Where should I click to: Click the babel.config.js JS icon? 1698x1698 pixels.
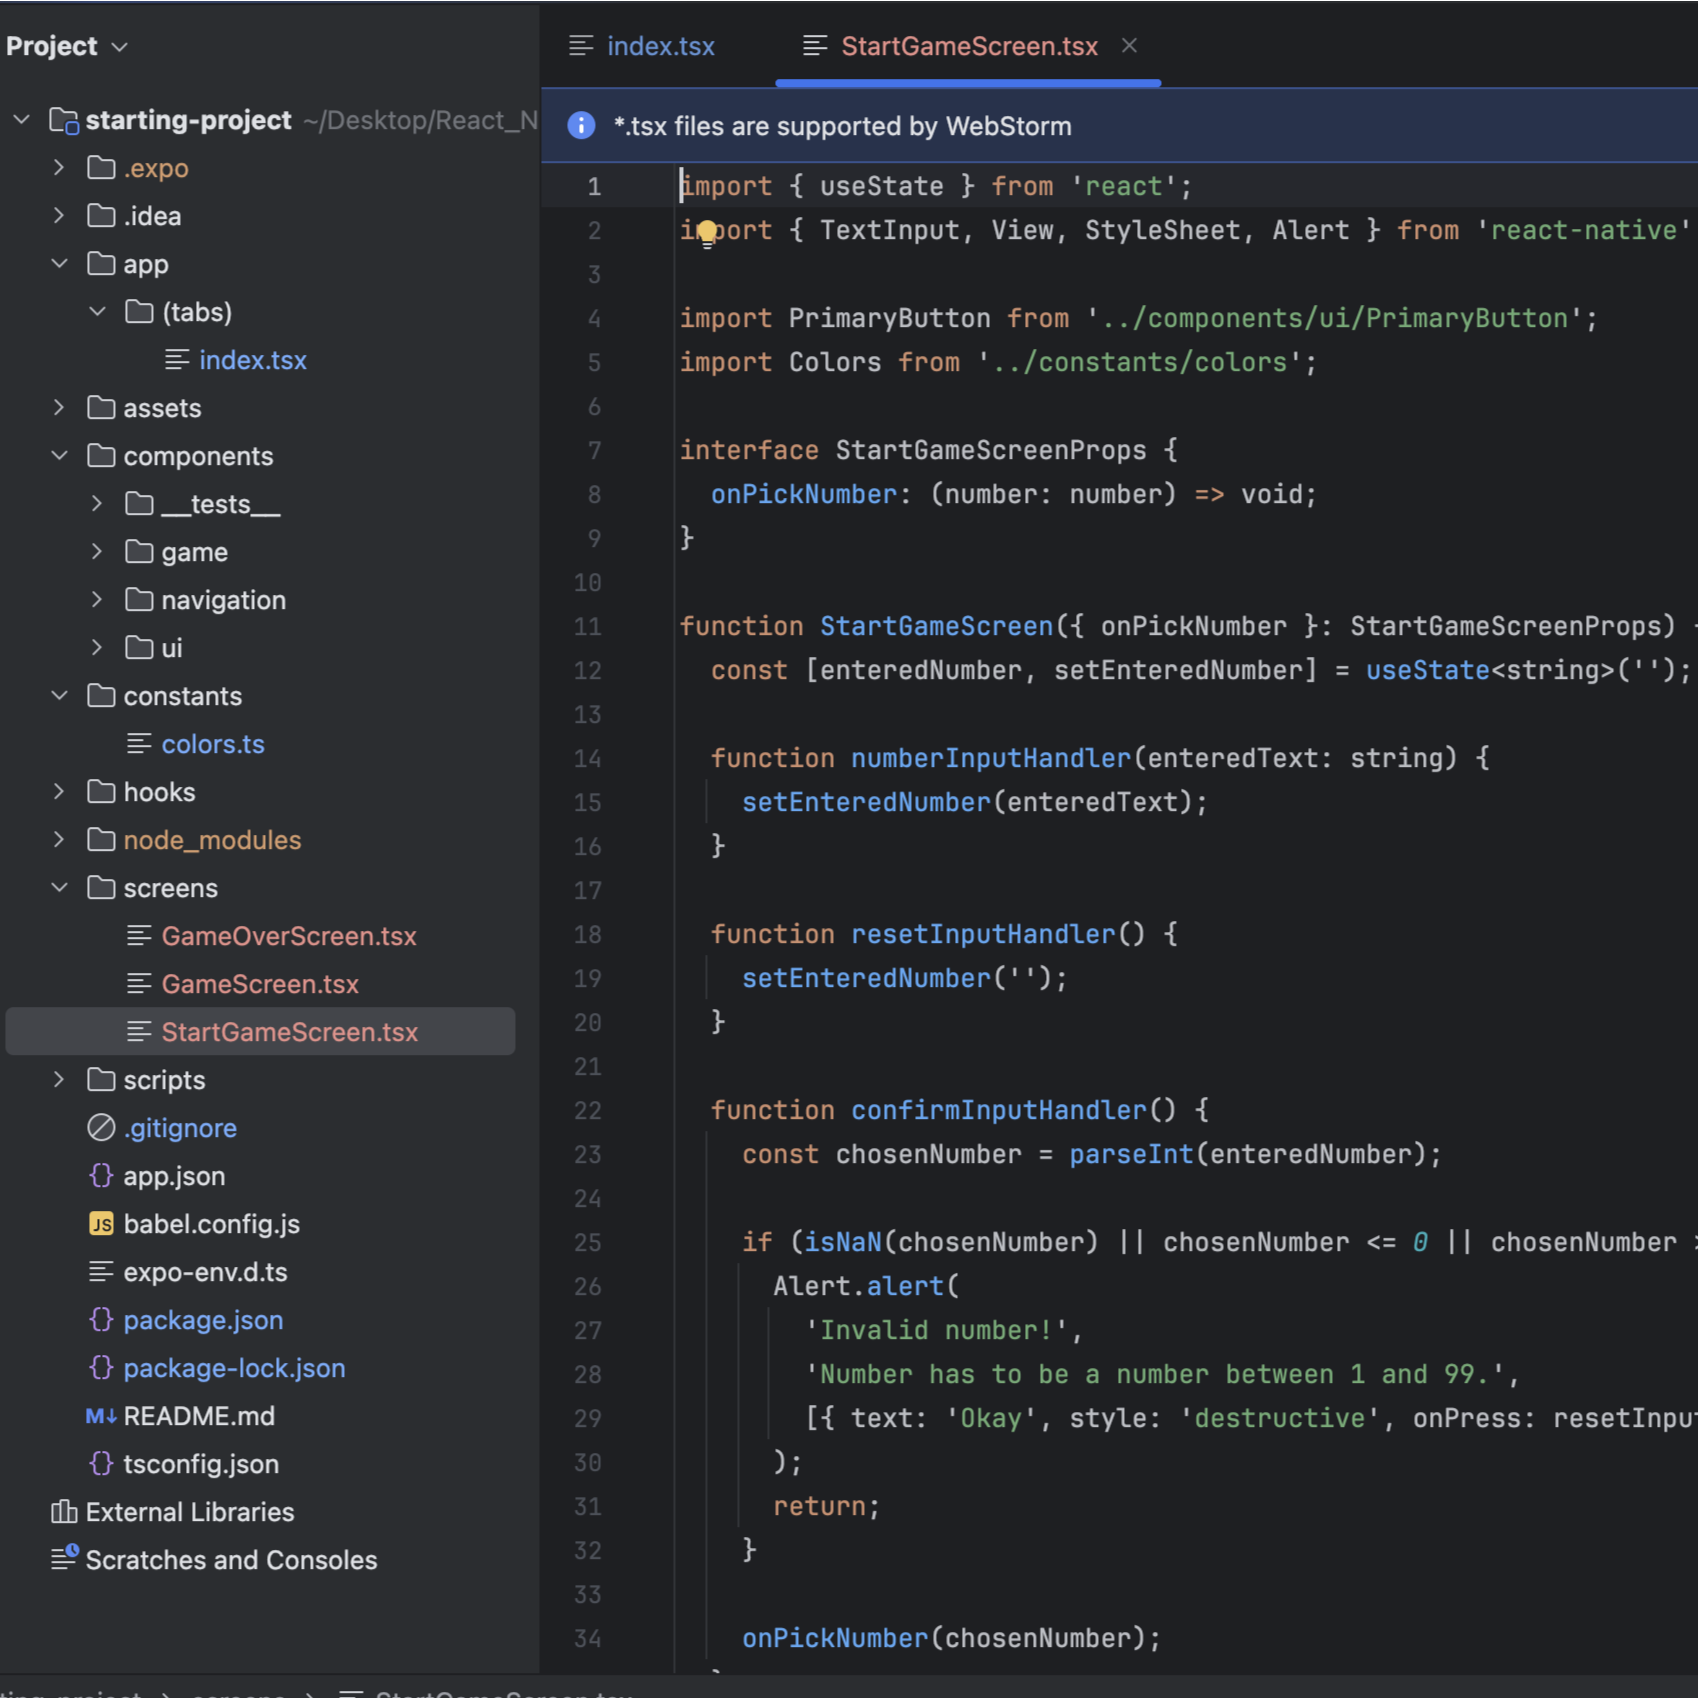tap(101, 1224)
